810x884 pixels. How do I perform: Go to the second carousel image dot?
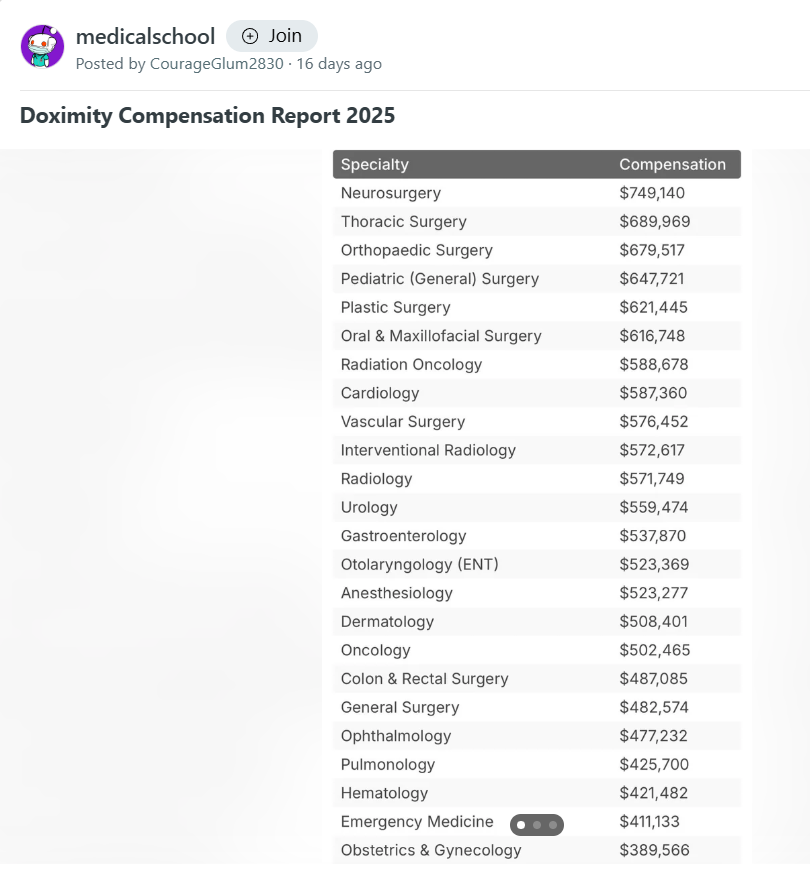point(537,825)
